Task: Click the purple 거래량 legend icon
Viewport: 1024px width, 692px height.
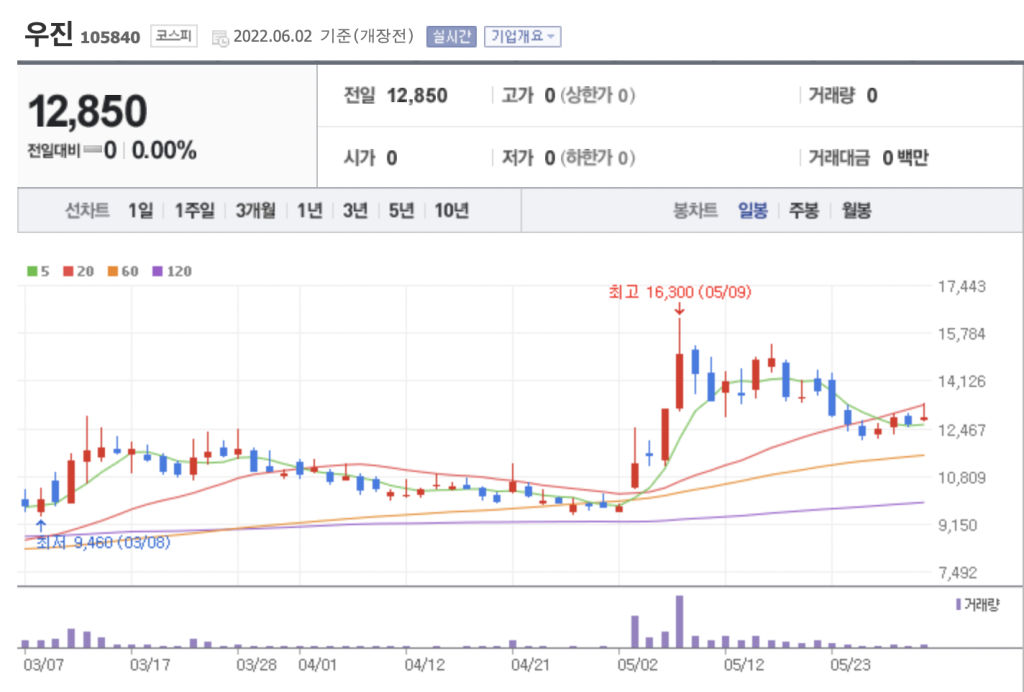Action: coord(959,604)
